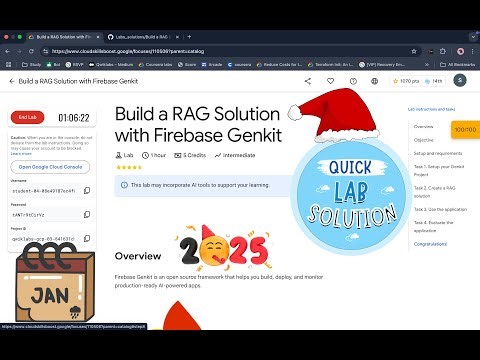Open the Arcade bookmark

[212, 64]
